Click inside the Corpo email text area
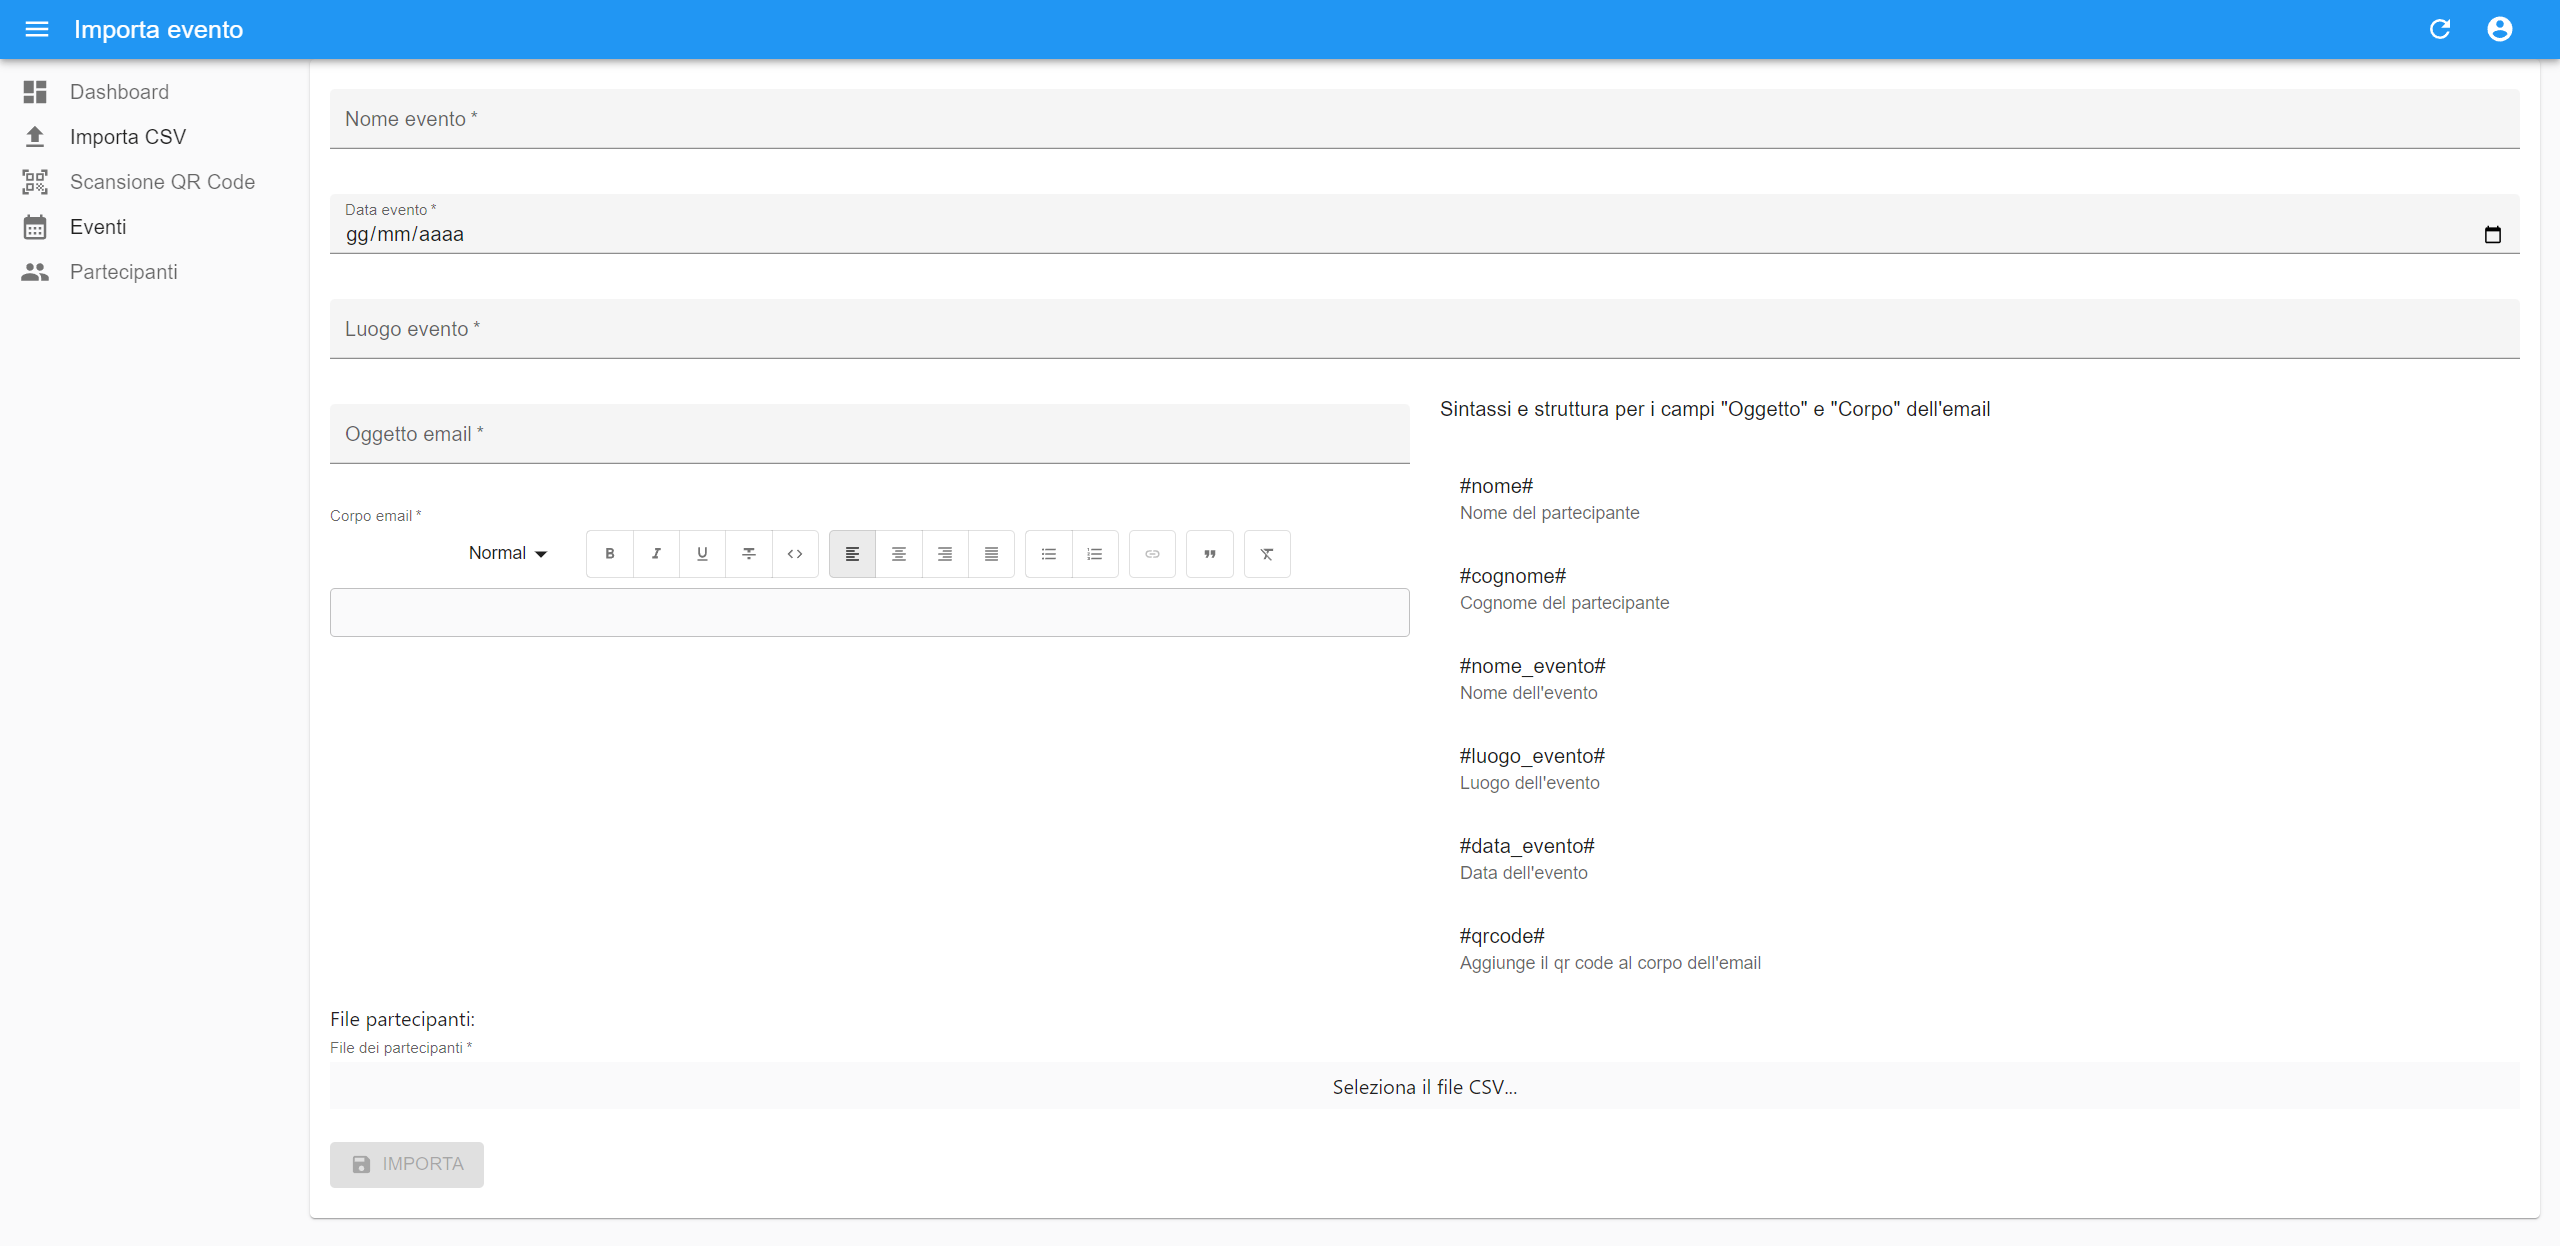The width and height of the screenshot is (2560, 1246). (870, 612)
